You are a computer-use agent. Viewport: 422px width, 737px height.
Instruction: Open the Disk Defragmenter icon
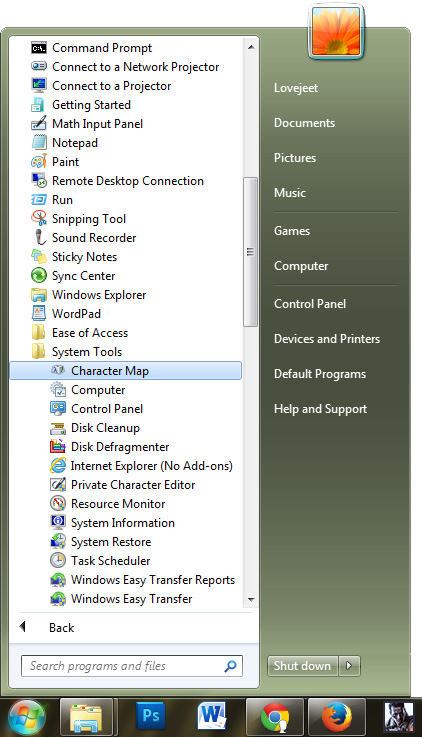click(x=57, y=447)
